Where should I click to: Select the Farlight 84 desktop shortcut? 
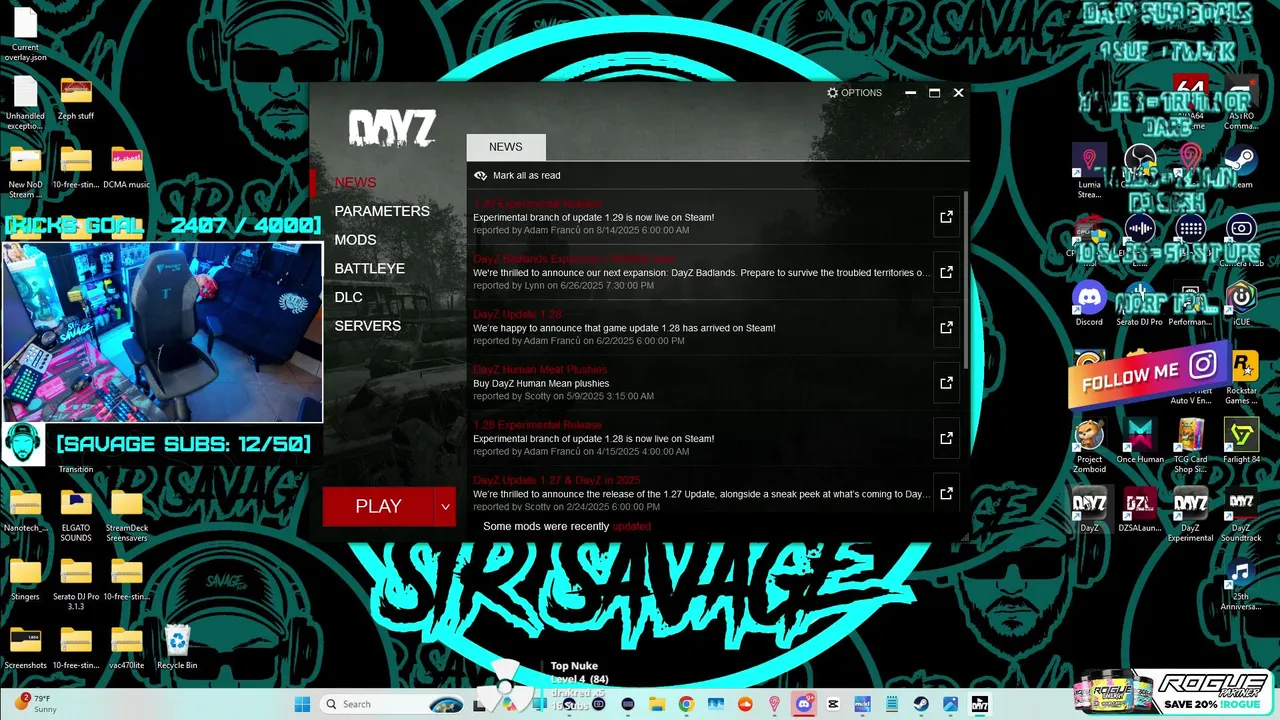coord(1241,440)
